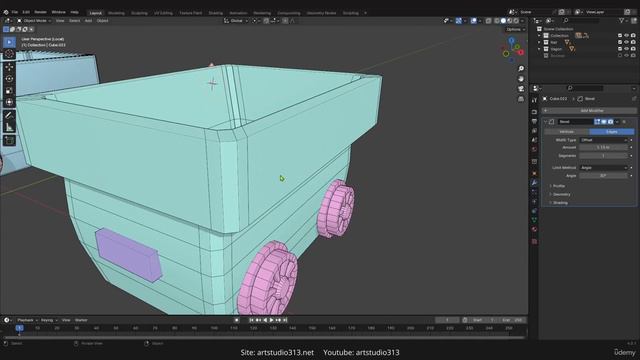Toggle Rail collection exclude checkbox
The height and width of the screenshot is (360, 640).
click(x=620, y=42)
